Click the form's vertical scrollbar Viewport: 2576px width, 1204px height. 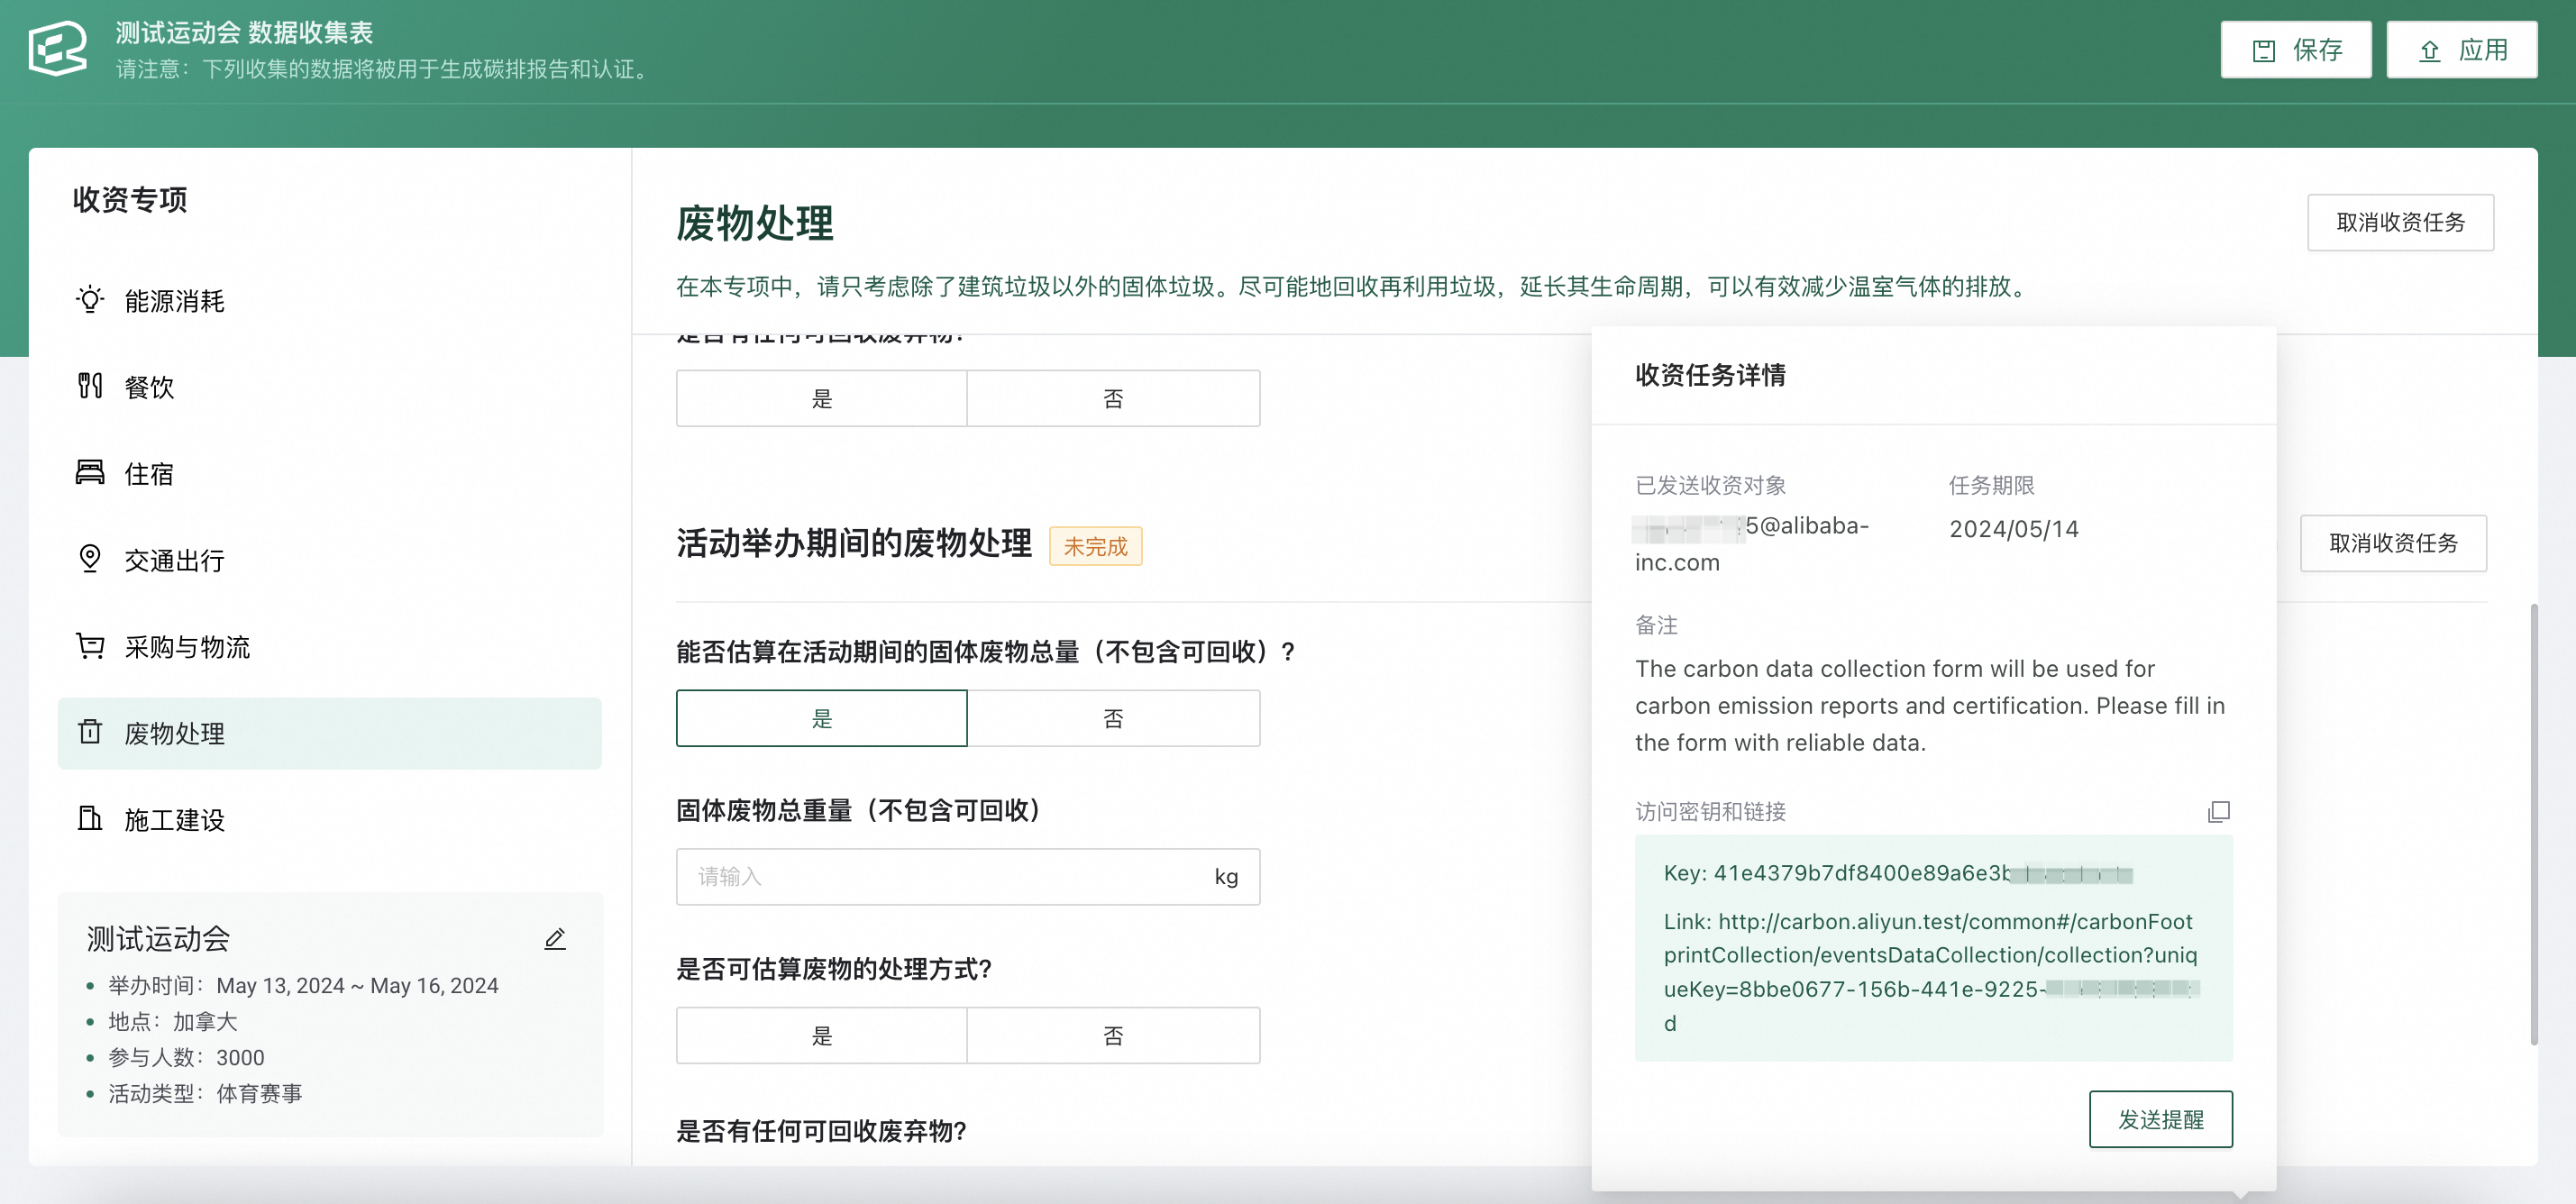pyautogui.click(x=2534, y=825)
